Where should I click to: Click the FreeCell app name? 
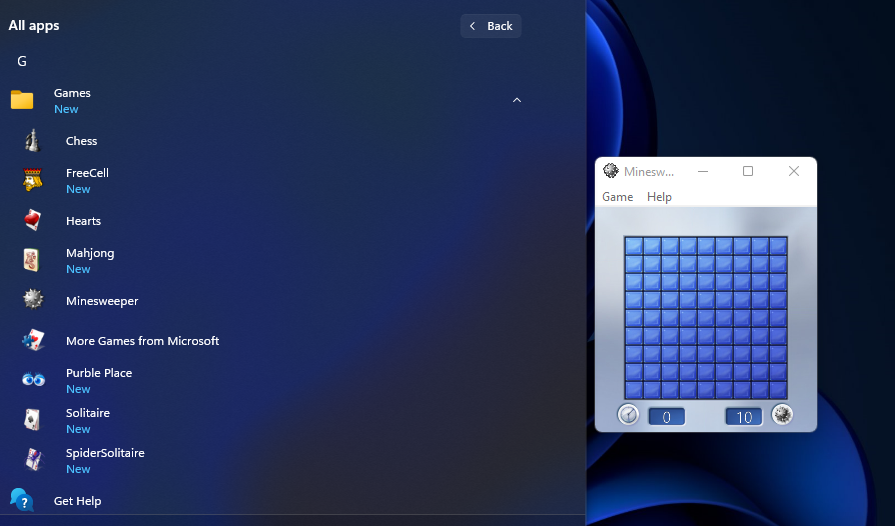click(87, 173)
